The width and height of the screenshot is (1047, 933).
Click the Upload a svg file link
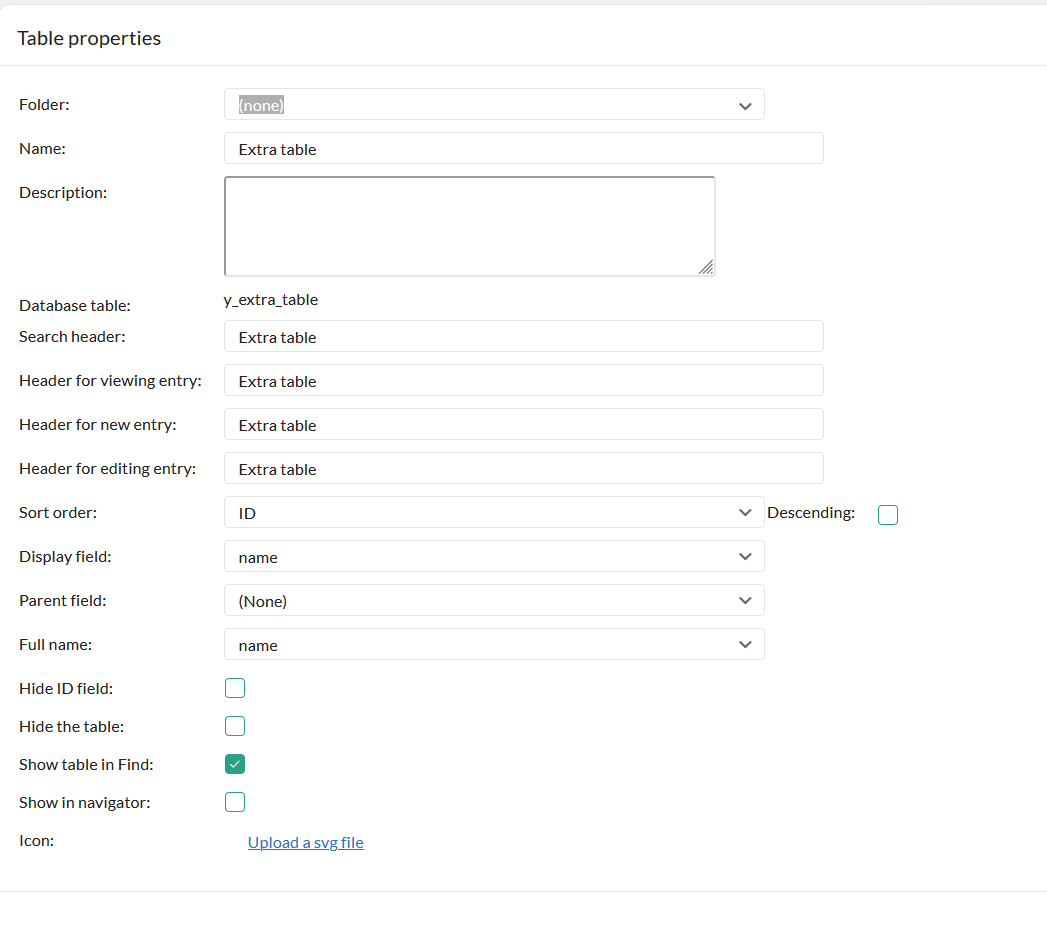pyautogui.click(x=306, y=843)
